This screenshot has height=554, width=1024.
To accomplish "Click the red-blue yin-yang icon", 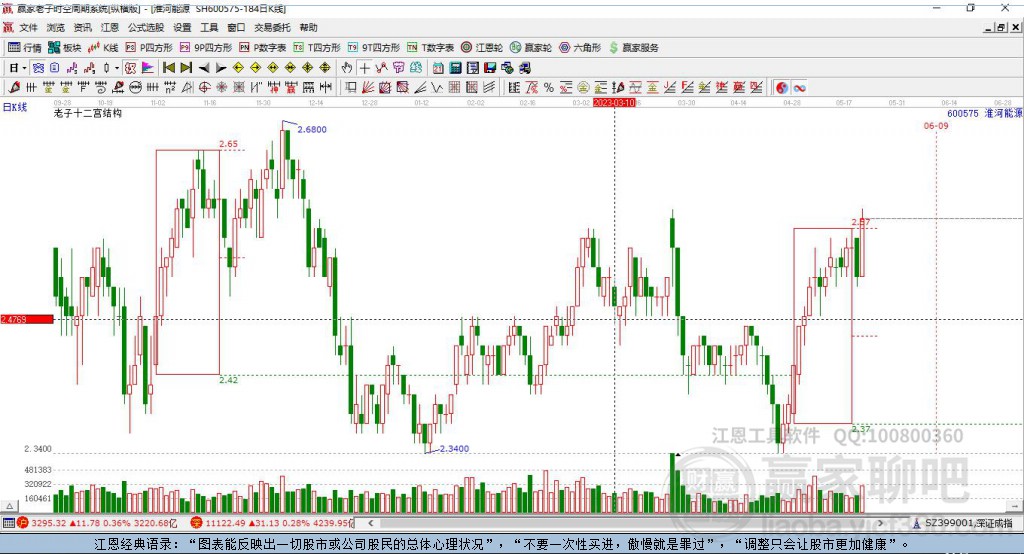I will [782, 88].
